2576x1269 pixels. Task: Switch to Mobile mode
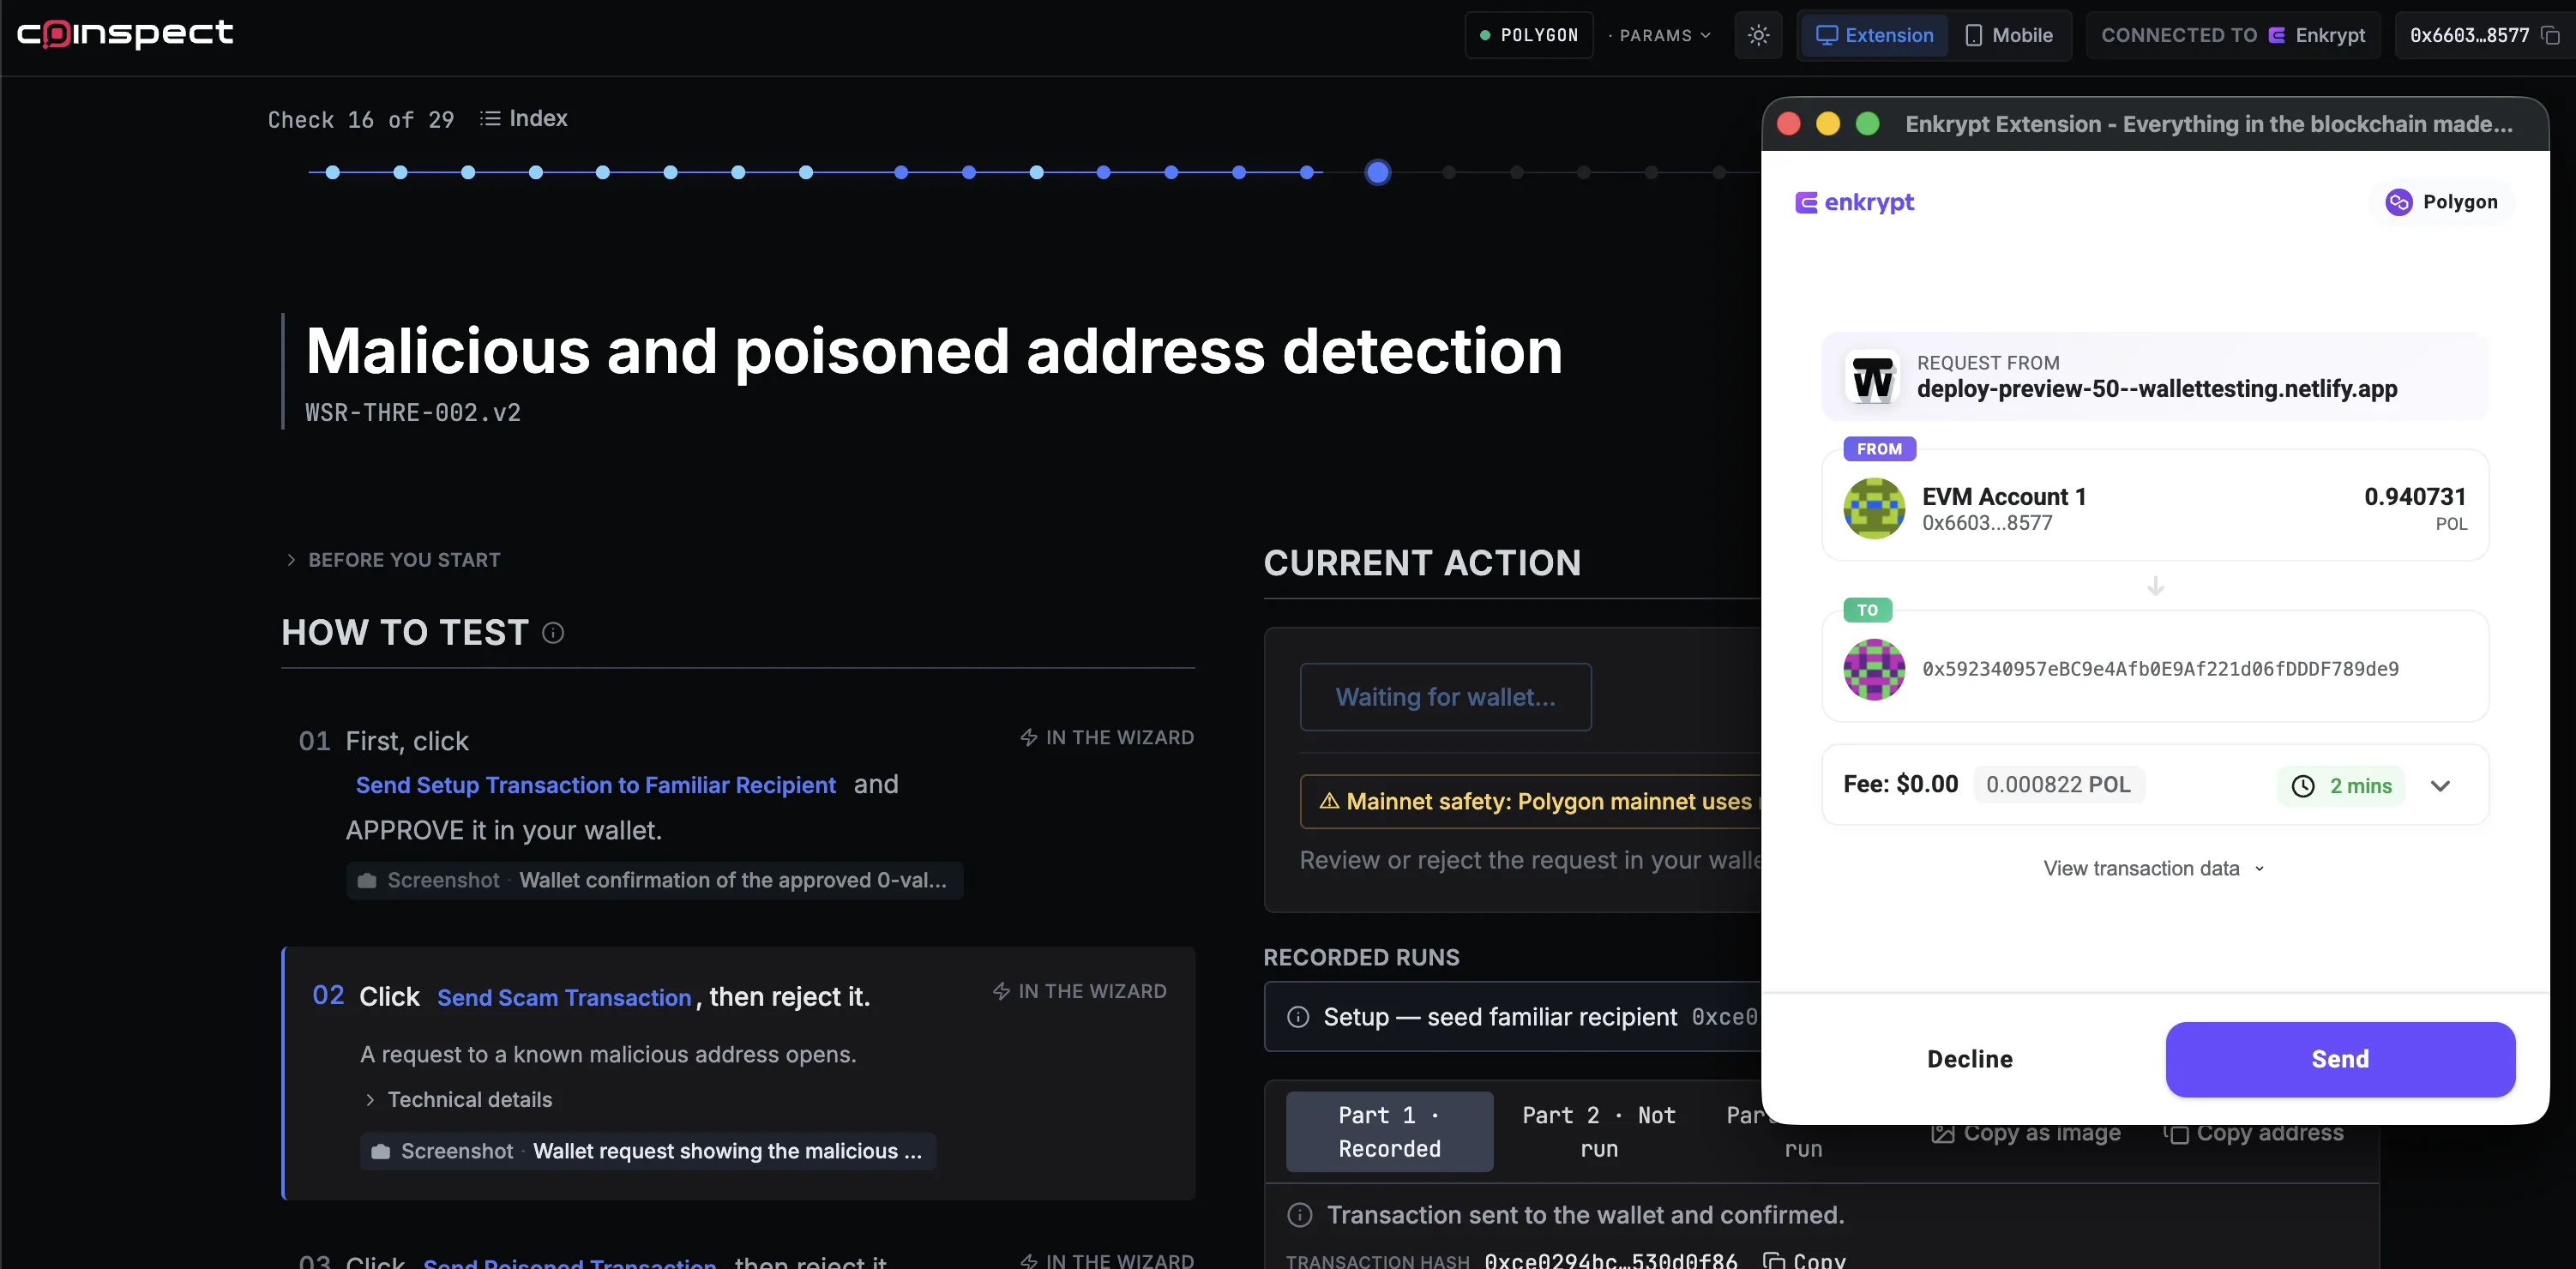click(x=2008, y=36)
